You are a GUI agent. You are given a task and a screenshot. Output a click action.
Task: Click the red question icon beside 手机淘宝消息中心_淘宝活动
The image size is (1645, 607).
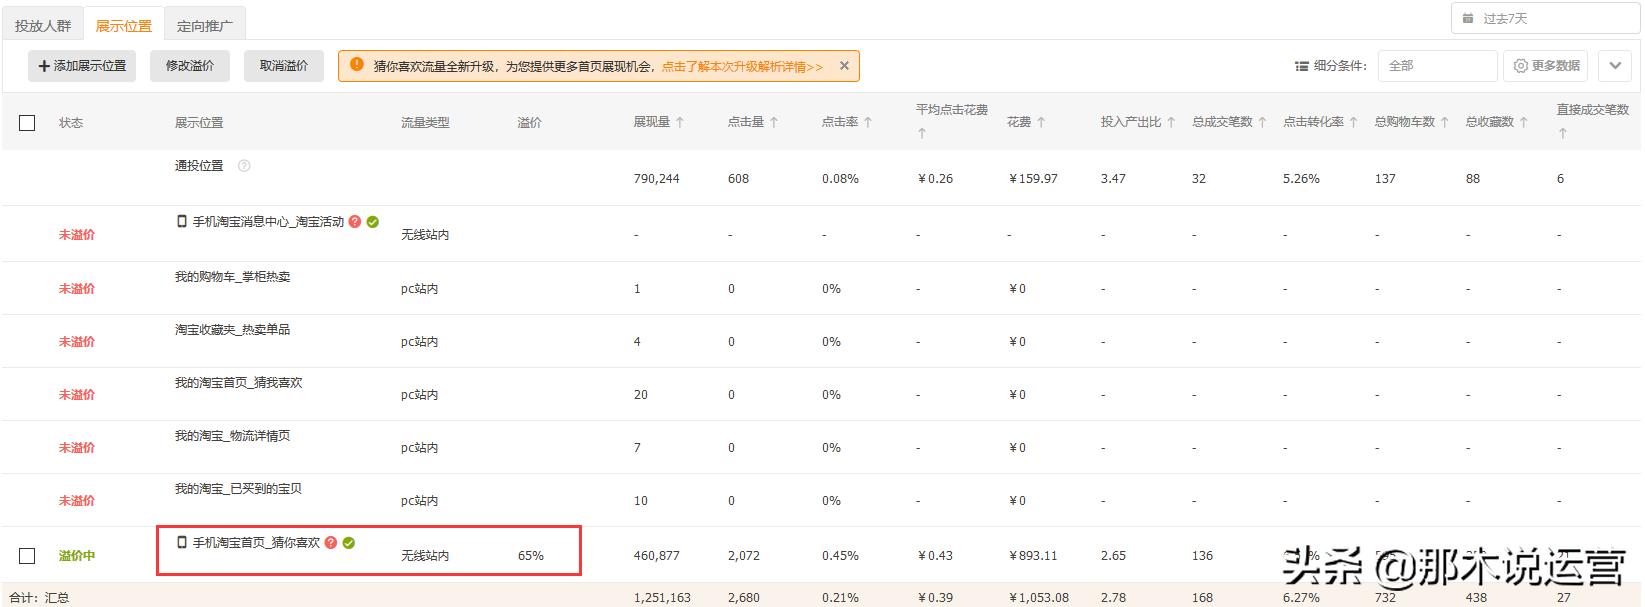(x=355, y=222)
